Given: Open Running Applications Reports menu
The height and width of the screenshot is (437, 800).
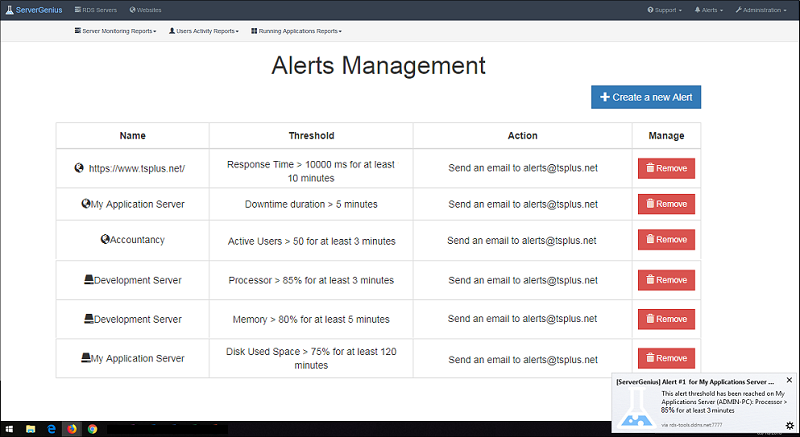Looking at the screenshot, I should 296,31.
